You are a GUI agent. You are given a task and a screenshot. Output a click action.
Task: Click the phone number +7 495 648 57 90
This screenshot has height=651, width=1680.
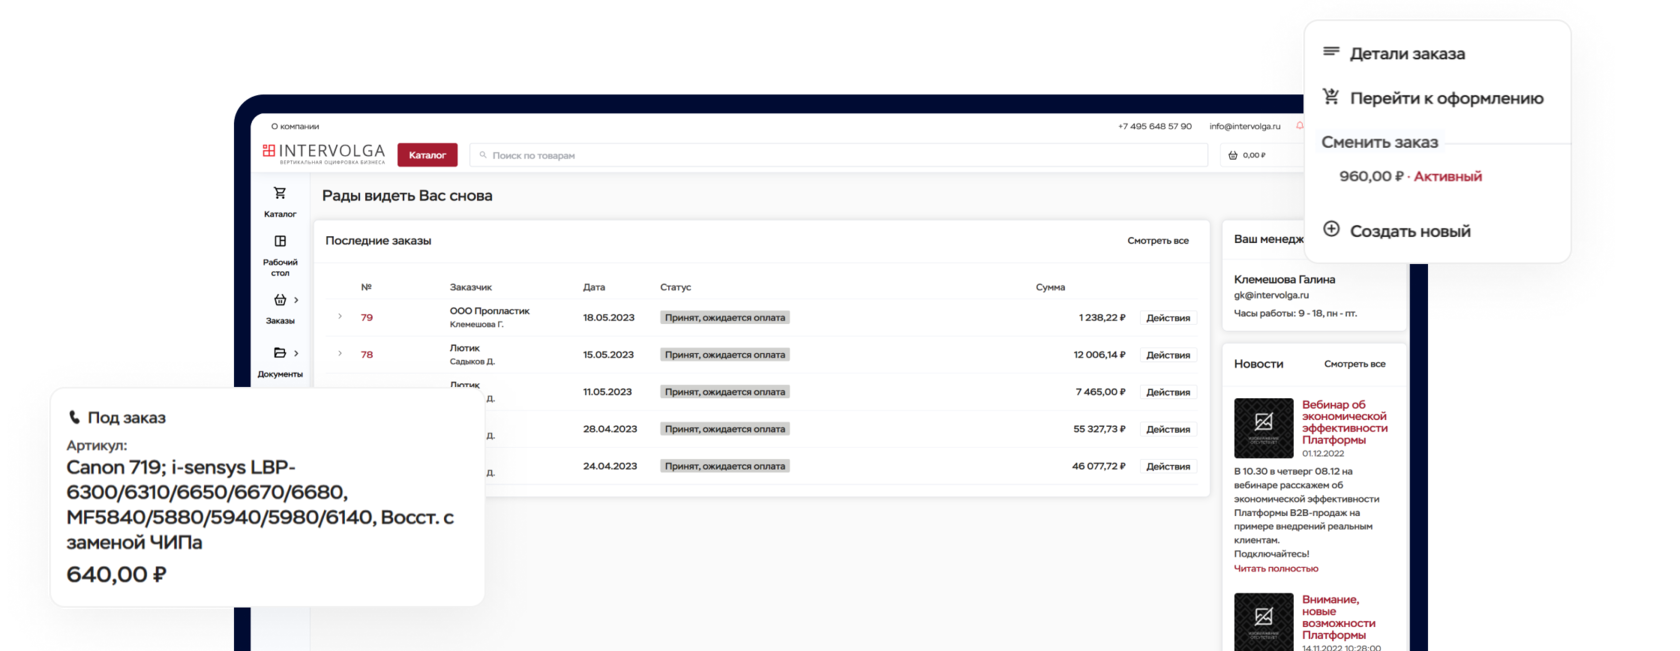(1155, 126)
